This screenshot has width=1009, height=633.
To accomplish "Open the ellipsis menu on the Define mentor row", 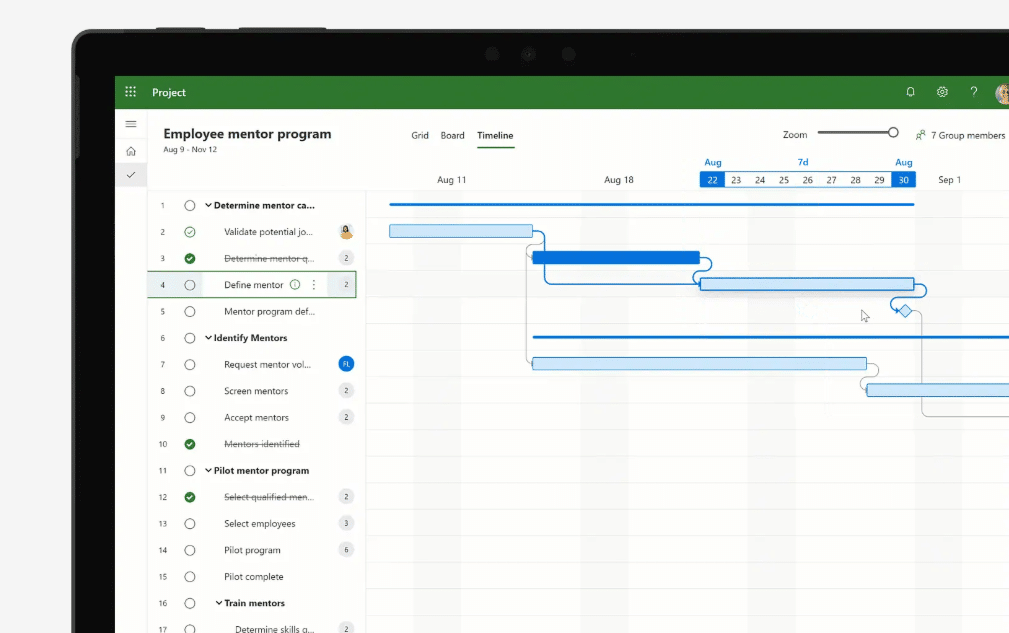I will (313, 284).
